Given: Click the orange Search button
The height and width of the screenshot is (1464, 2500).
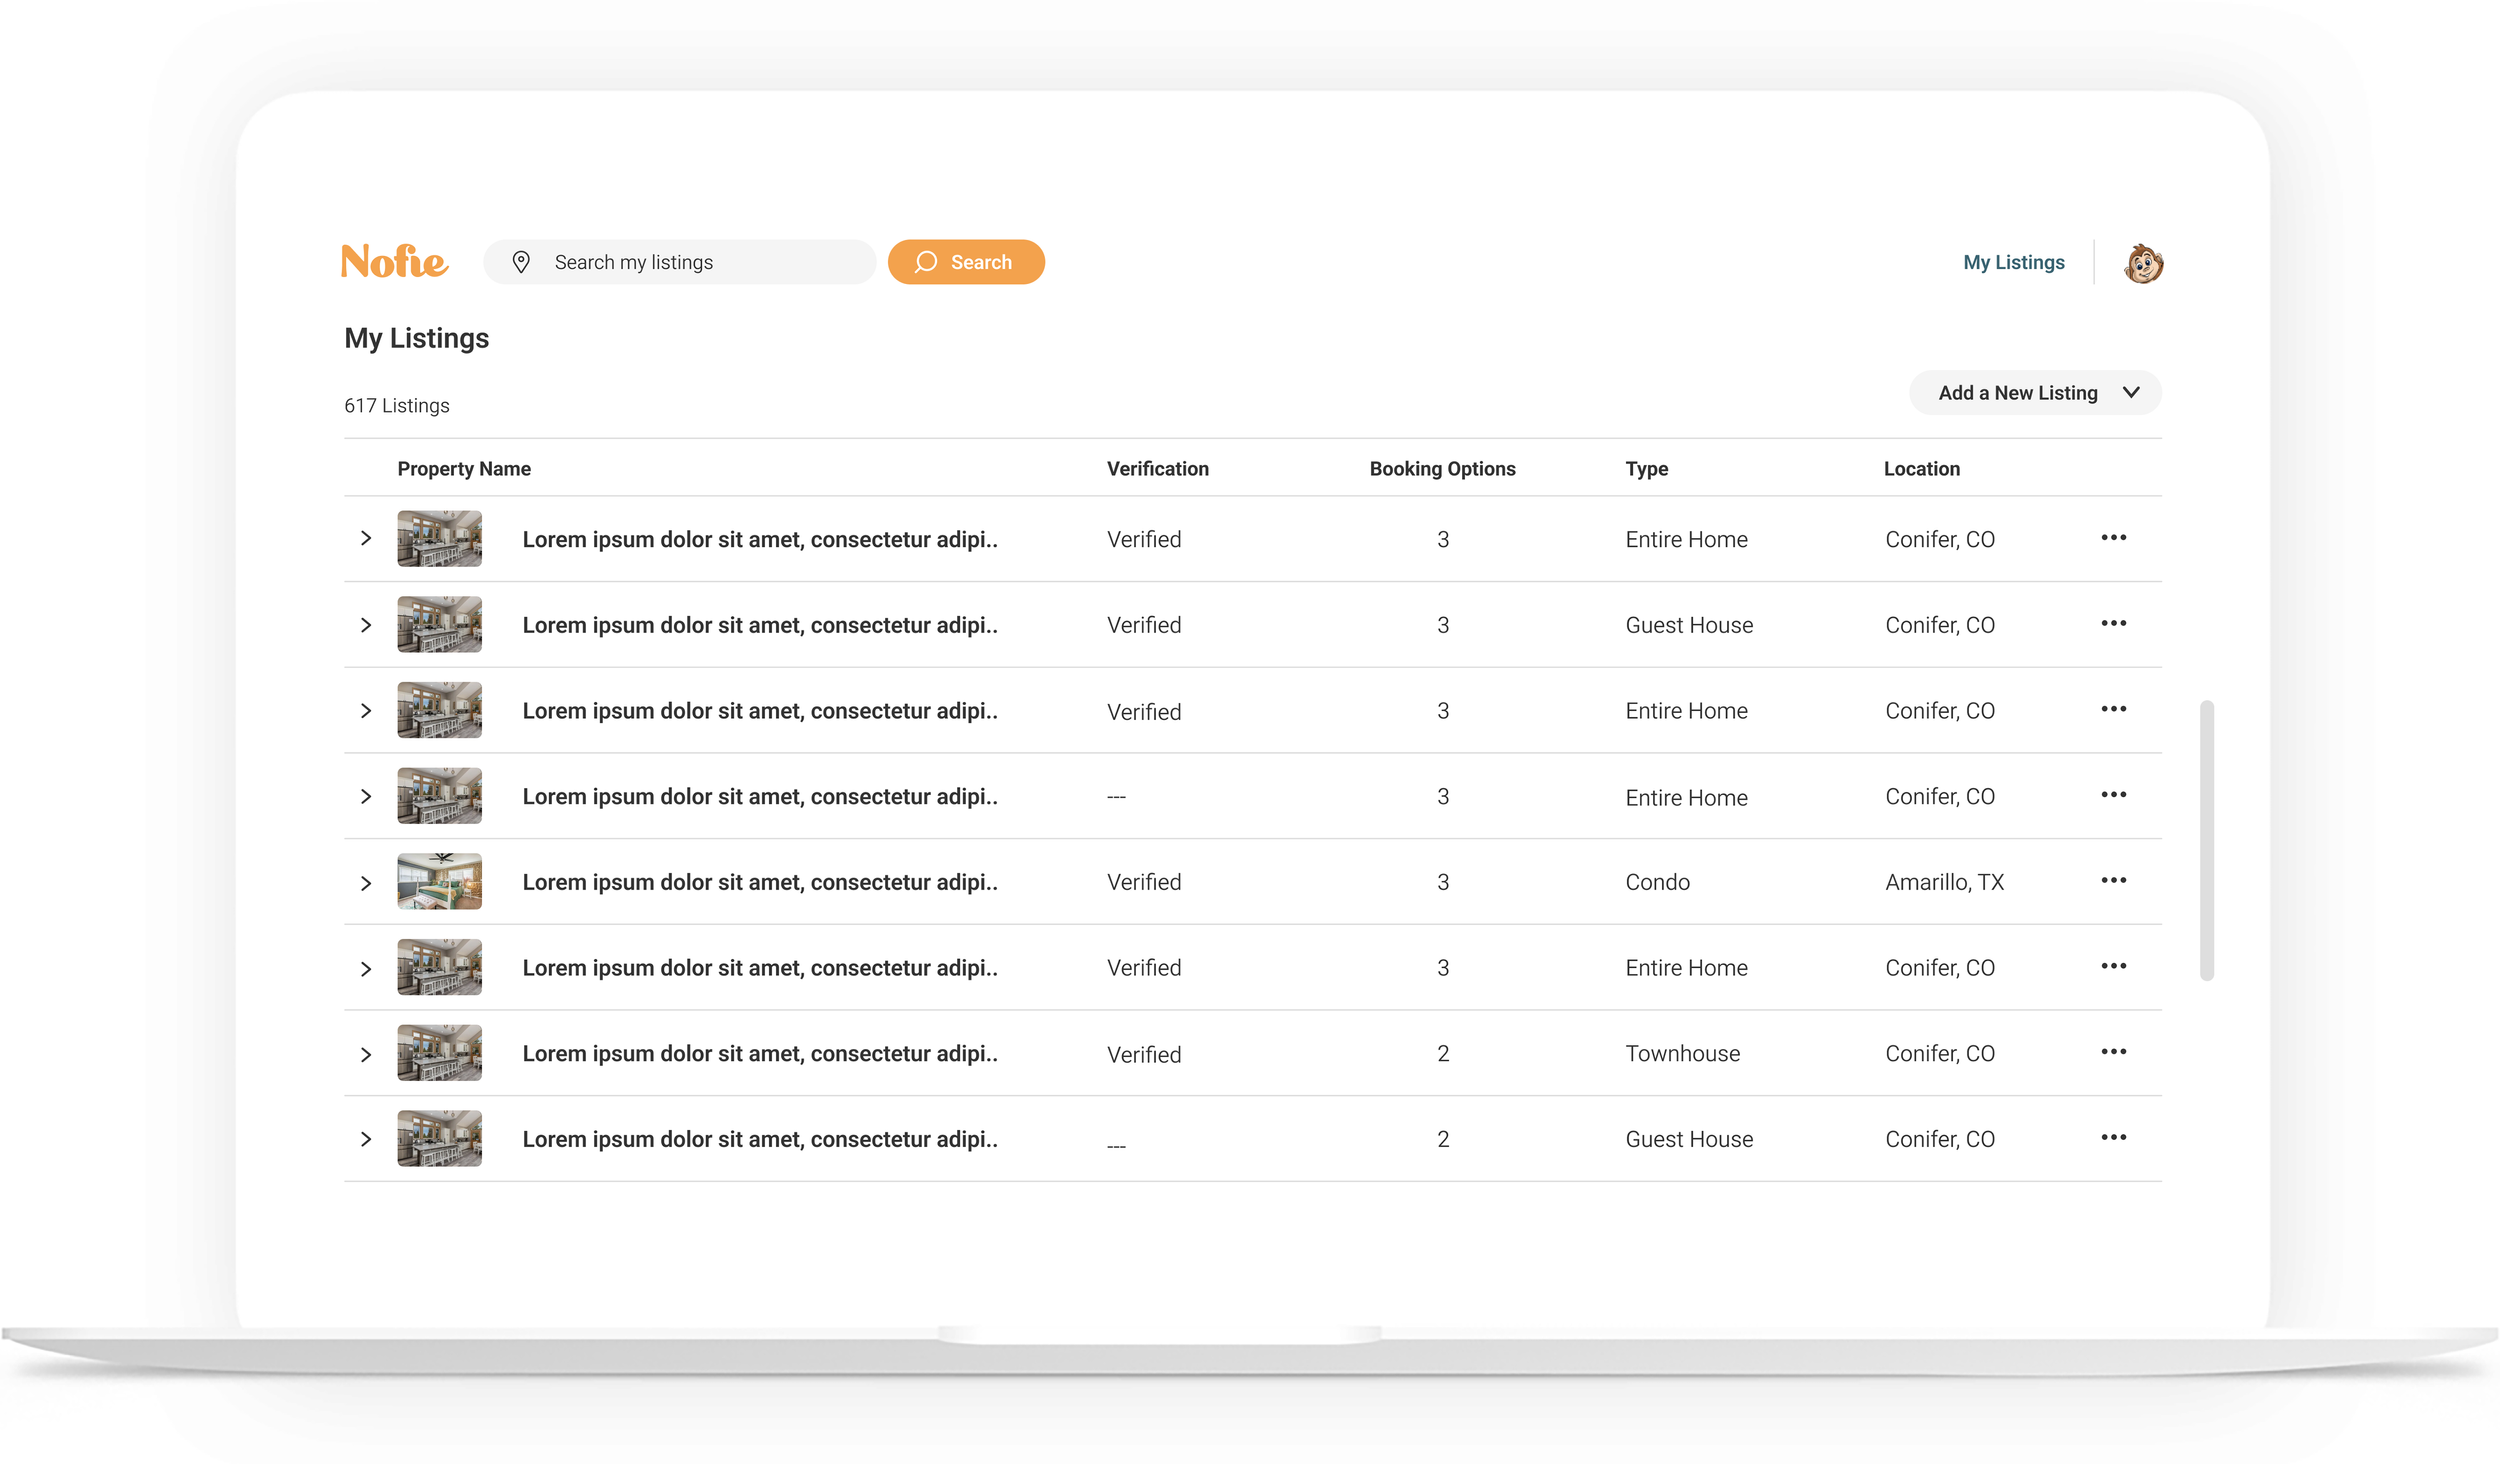Looking at the screenshot, I should pos(965,262).
